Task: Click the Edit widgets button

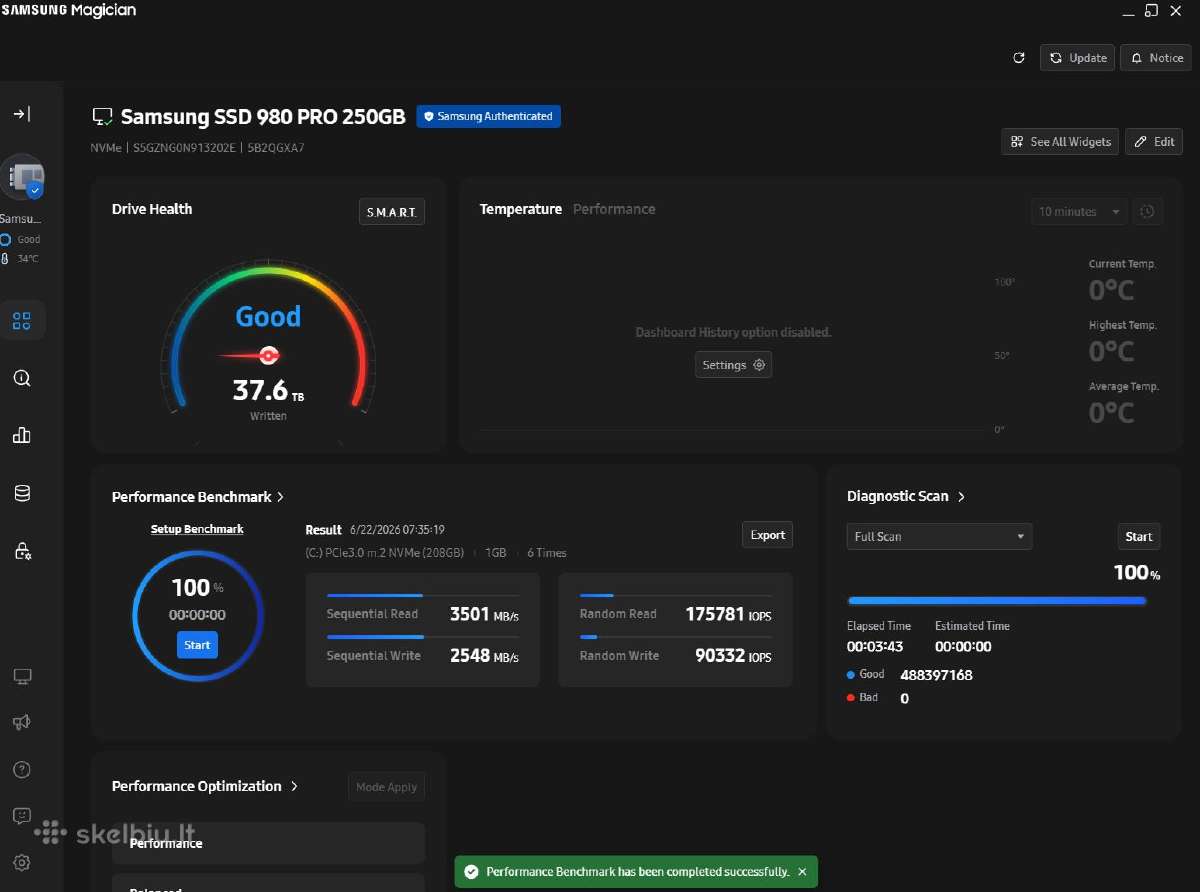Action: click(x=1154, y=142)
